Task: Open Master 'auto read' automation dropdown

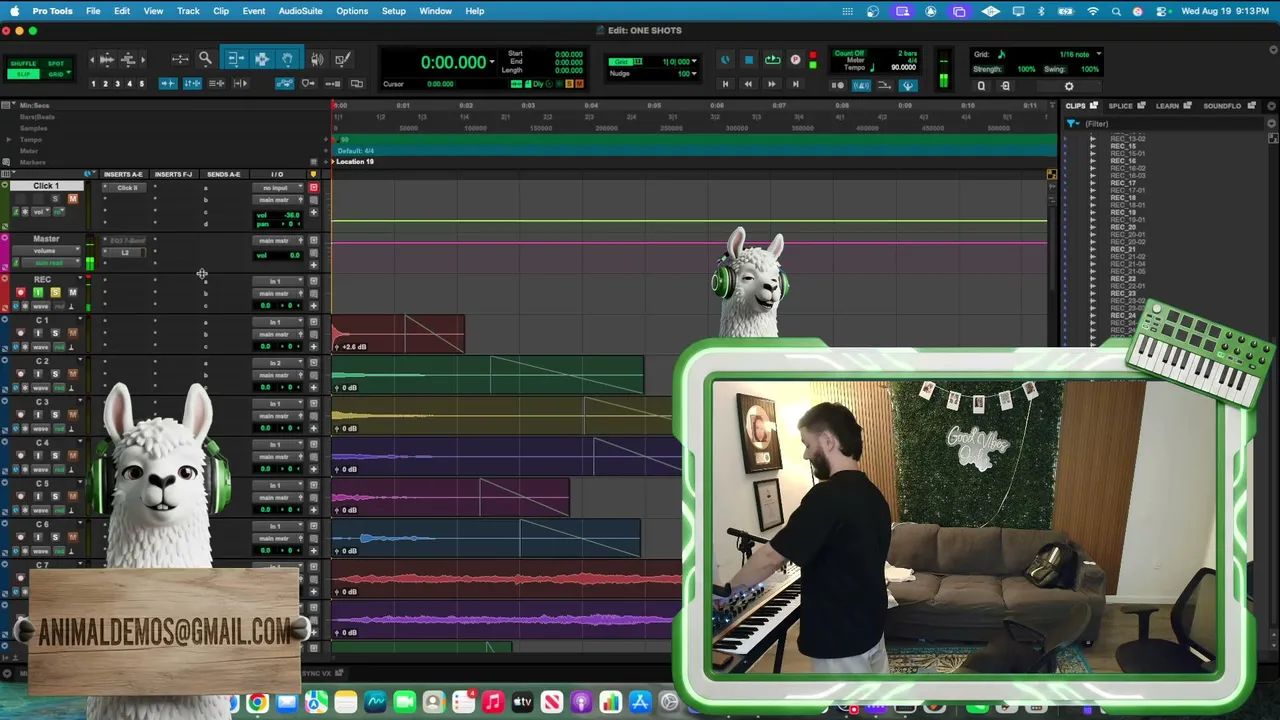Action: pos(49,263)
